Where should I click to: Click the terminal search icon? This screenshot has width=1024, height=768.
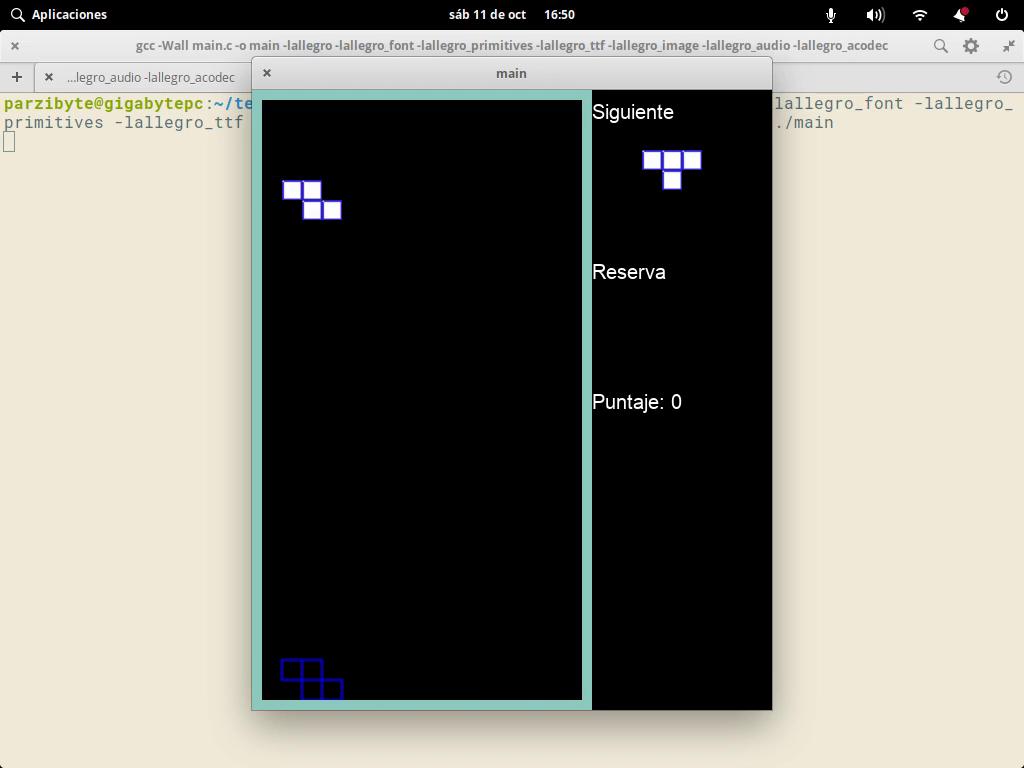click(x=940, y=46)
